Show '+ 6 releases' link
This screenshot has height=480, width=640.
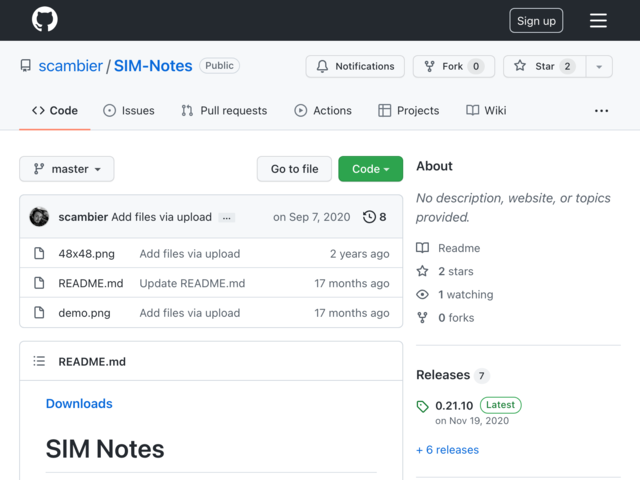[447, 450]
